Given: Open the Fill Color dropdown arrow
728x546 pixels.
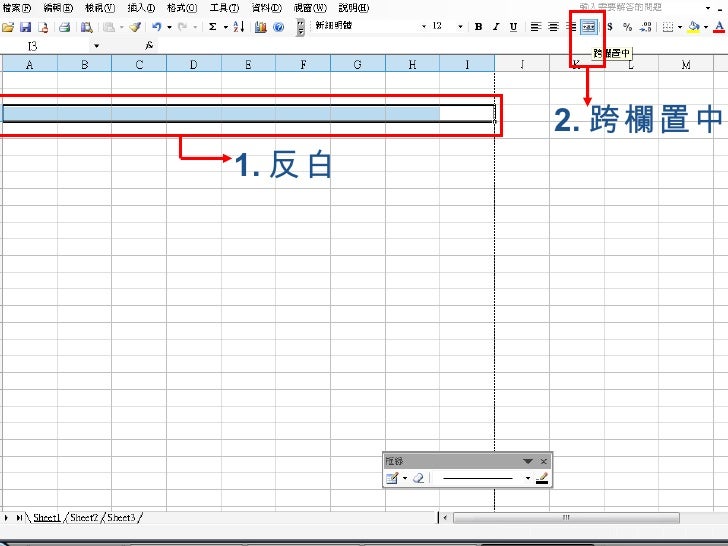Looking at the screenshot, I should (x=706, y=27).
